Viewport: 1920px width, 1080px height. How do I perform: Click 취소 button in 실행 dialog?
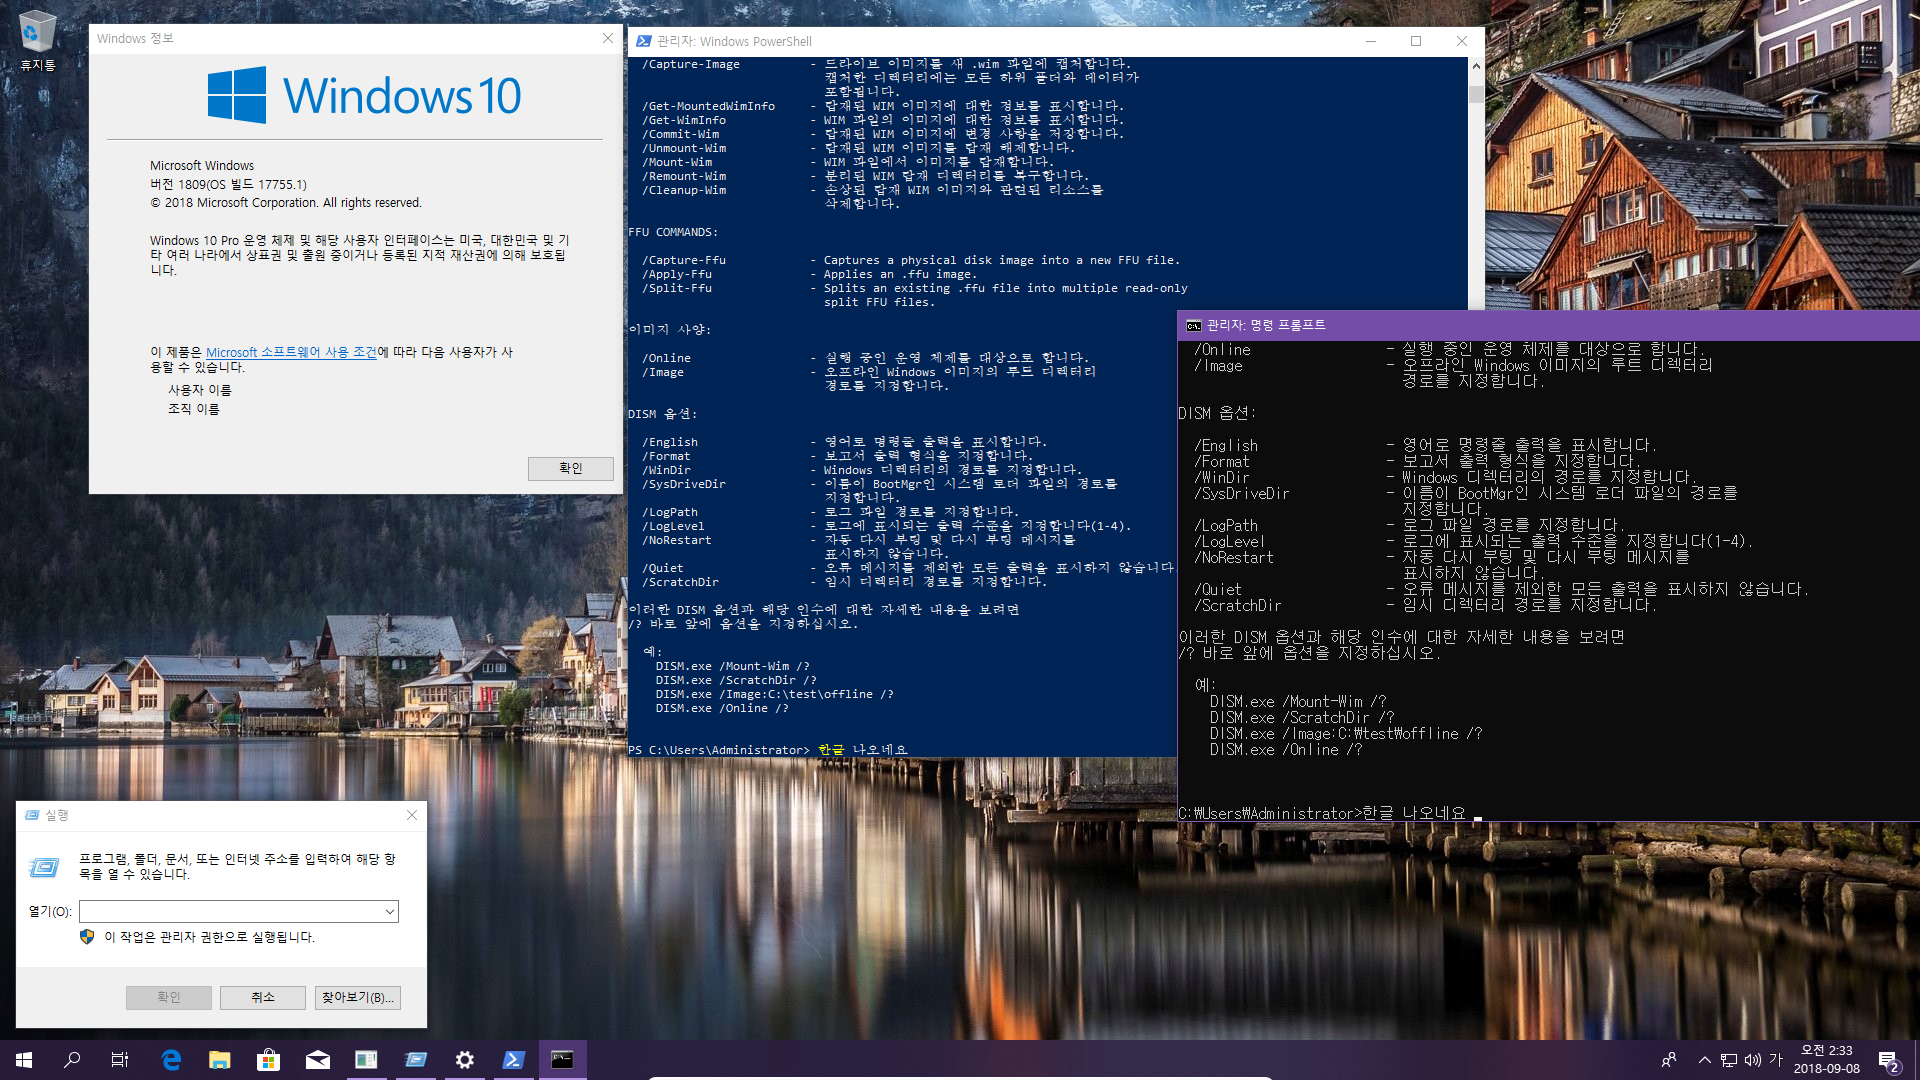coord(262,997)
